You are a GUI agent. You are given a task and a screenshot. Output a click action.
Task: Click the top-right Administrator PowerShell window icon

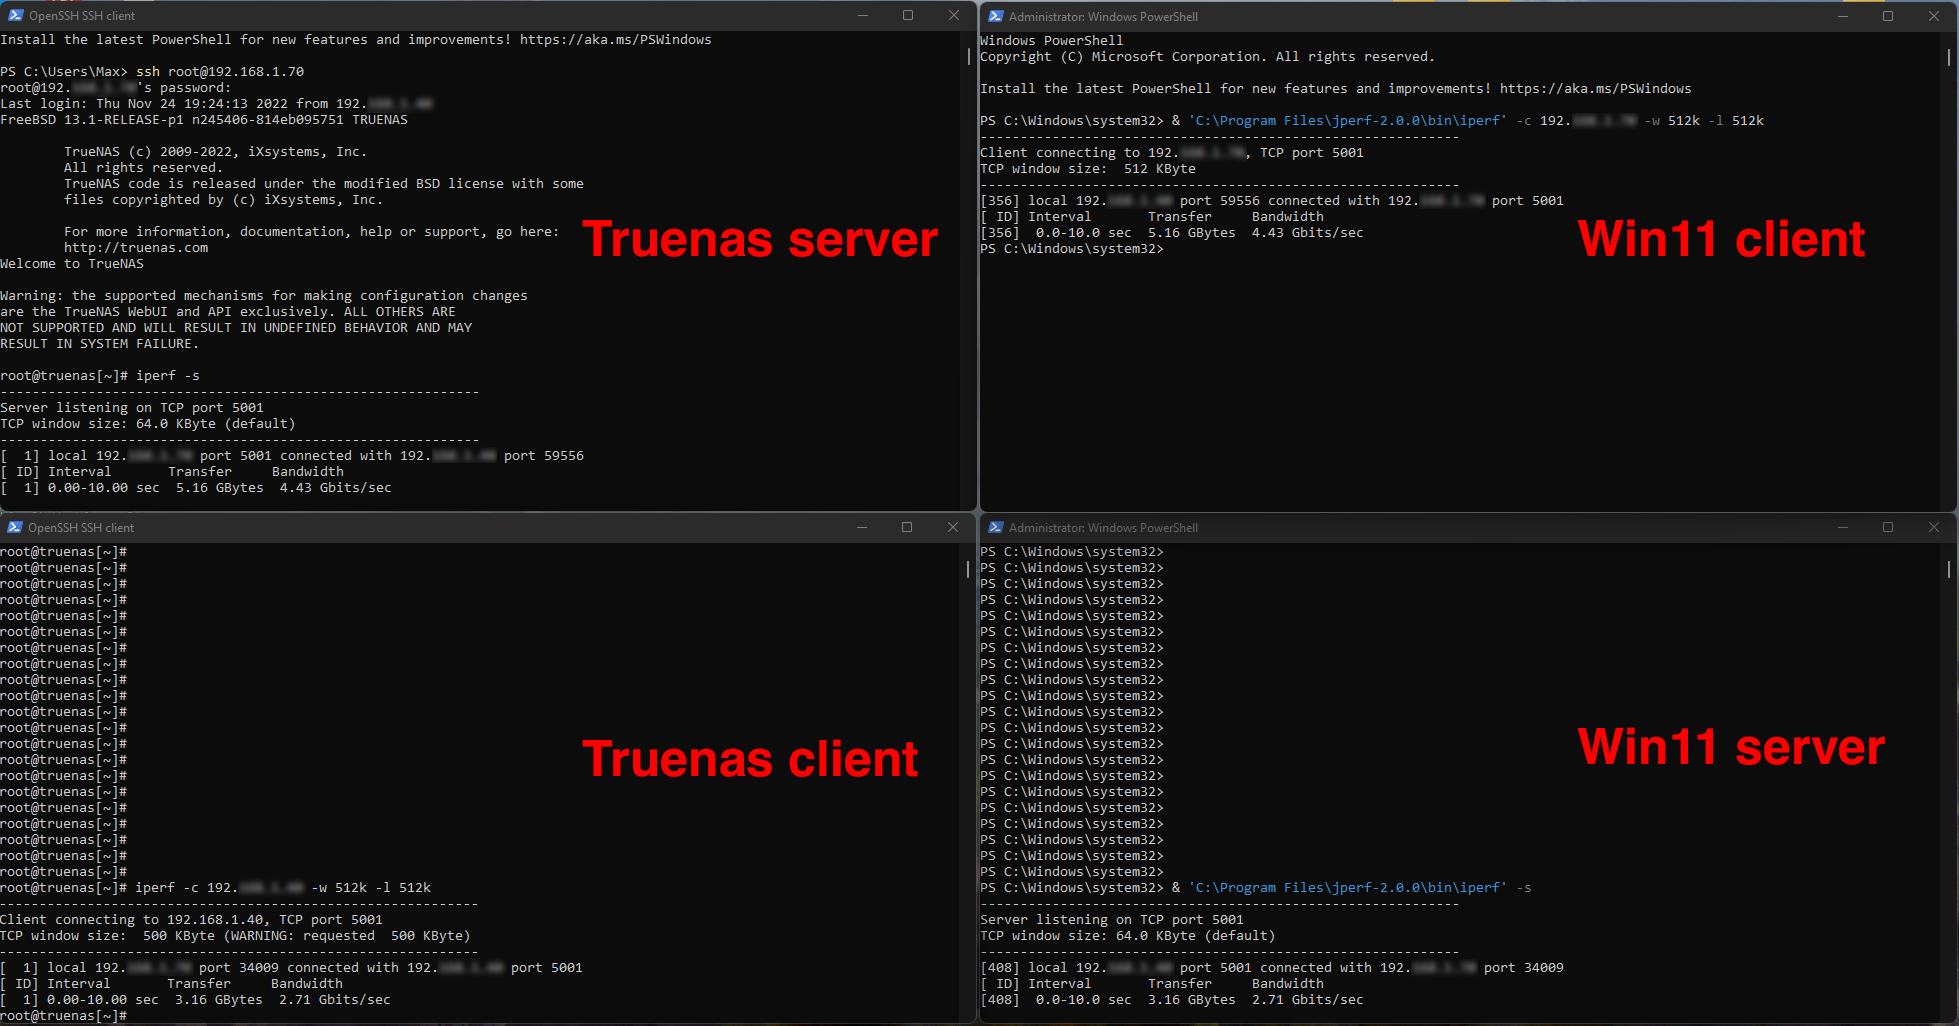pos(995,16)
